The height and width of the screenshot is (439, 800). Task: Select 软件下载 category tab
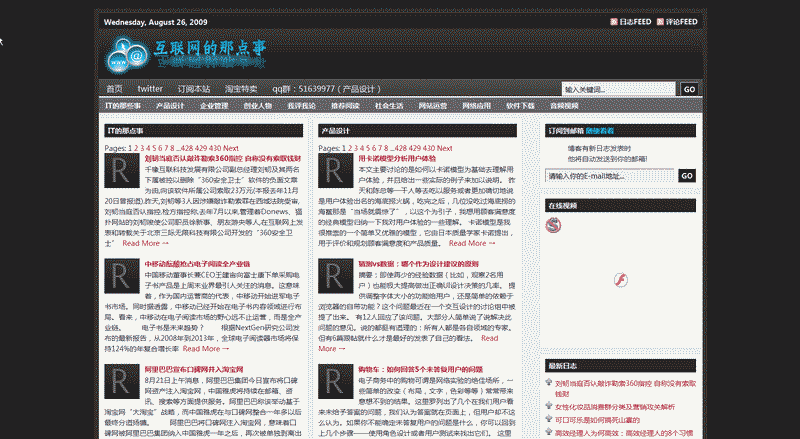(x=520, y=106)
